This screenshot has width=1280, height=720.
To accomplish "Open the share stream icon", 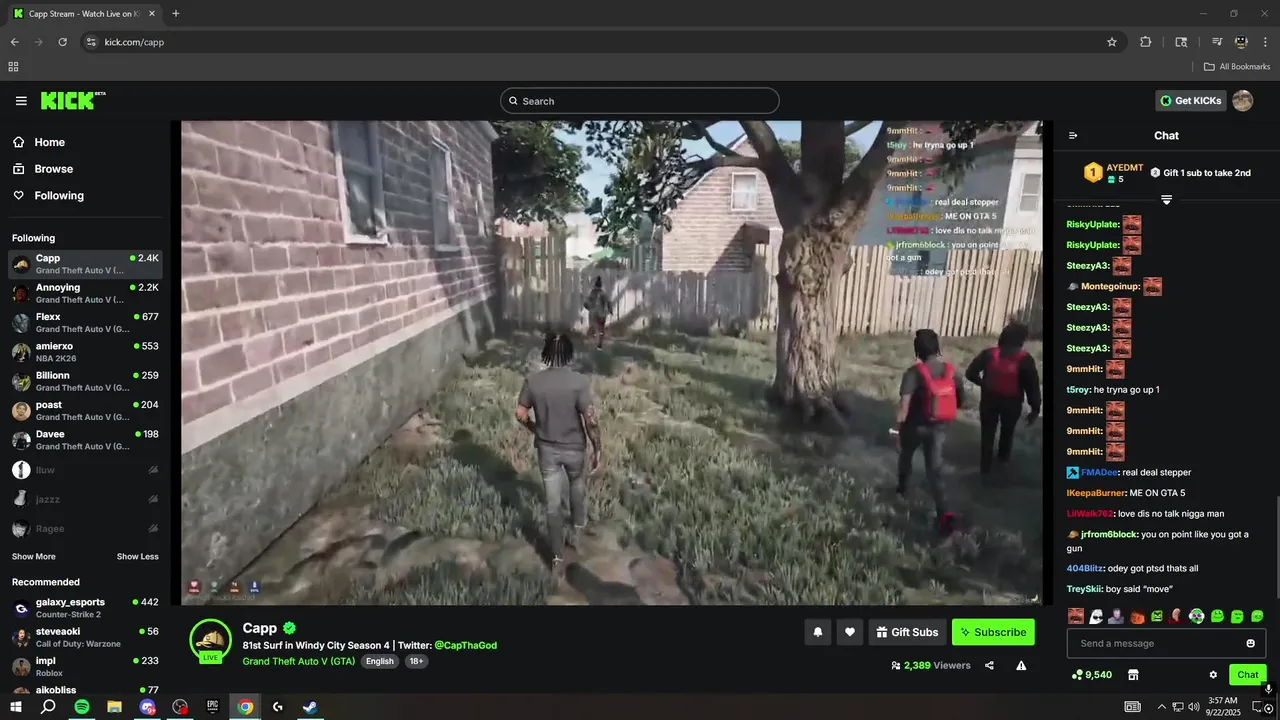I will 989,665.
